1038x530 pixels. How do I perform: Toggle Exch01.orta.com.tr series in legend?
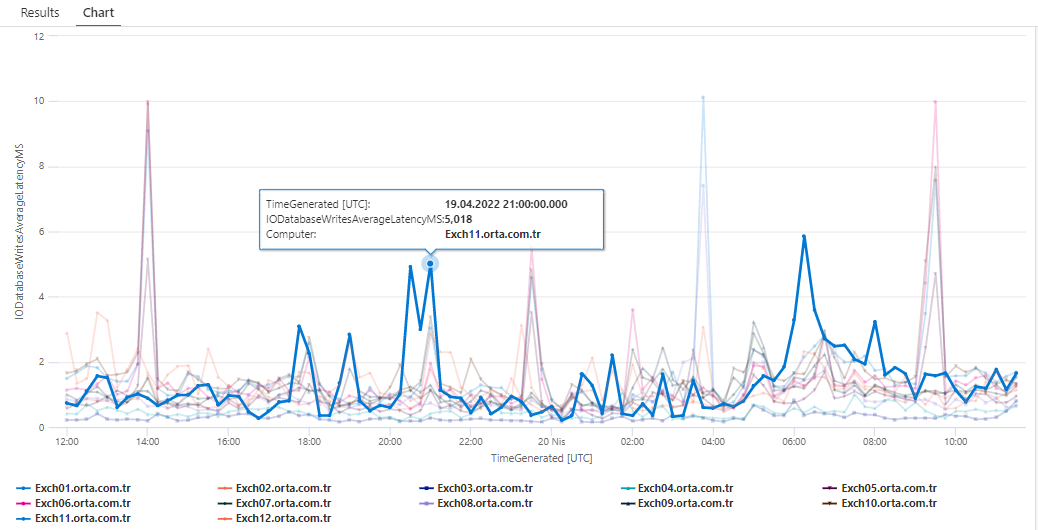coord(73,489)
